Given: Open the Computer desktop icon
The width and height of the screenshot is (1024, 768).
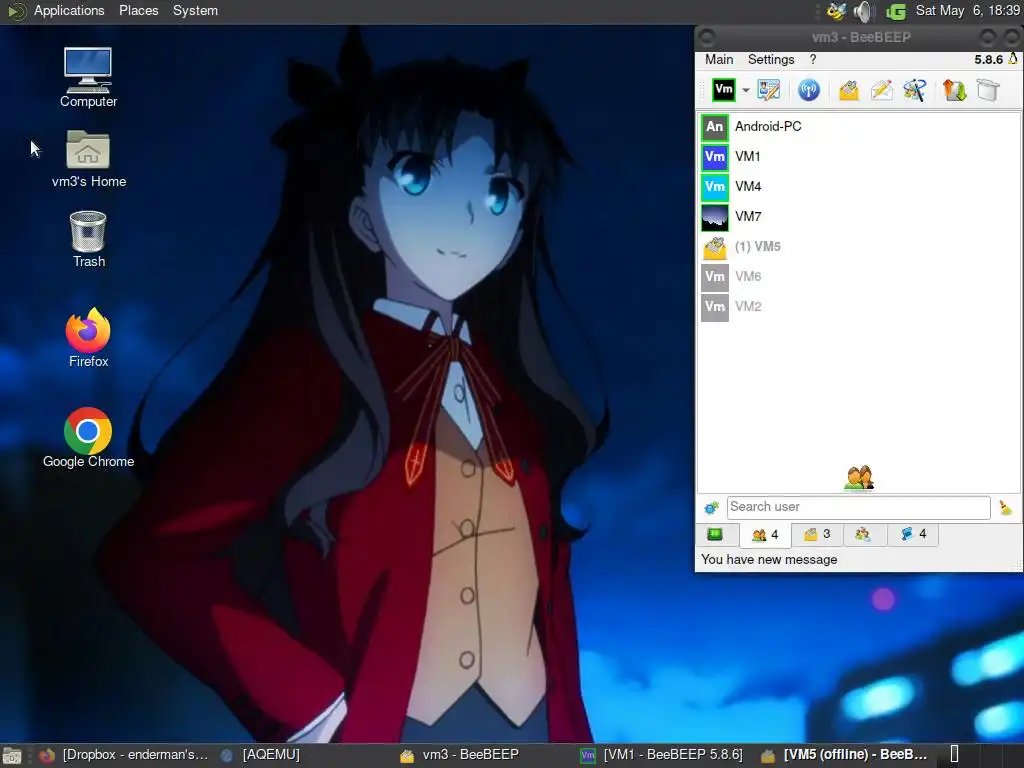Looking at the screenshot, I should [88, 78].
